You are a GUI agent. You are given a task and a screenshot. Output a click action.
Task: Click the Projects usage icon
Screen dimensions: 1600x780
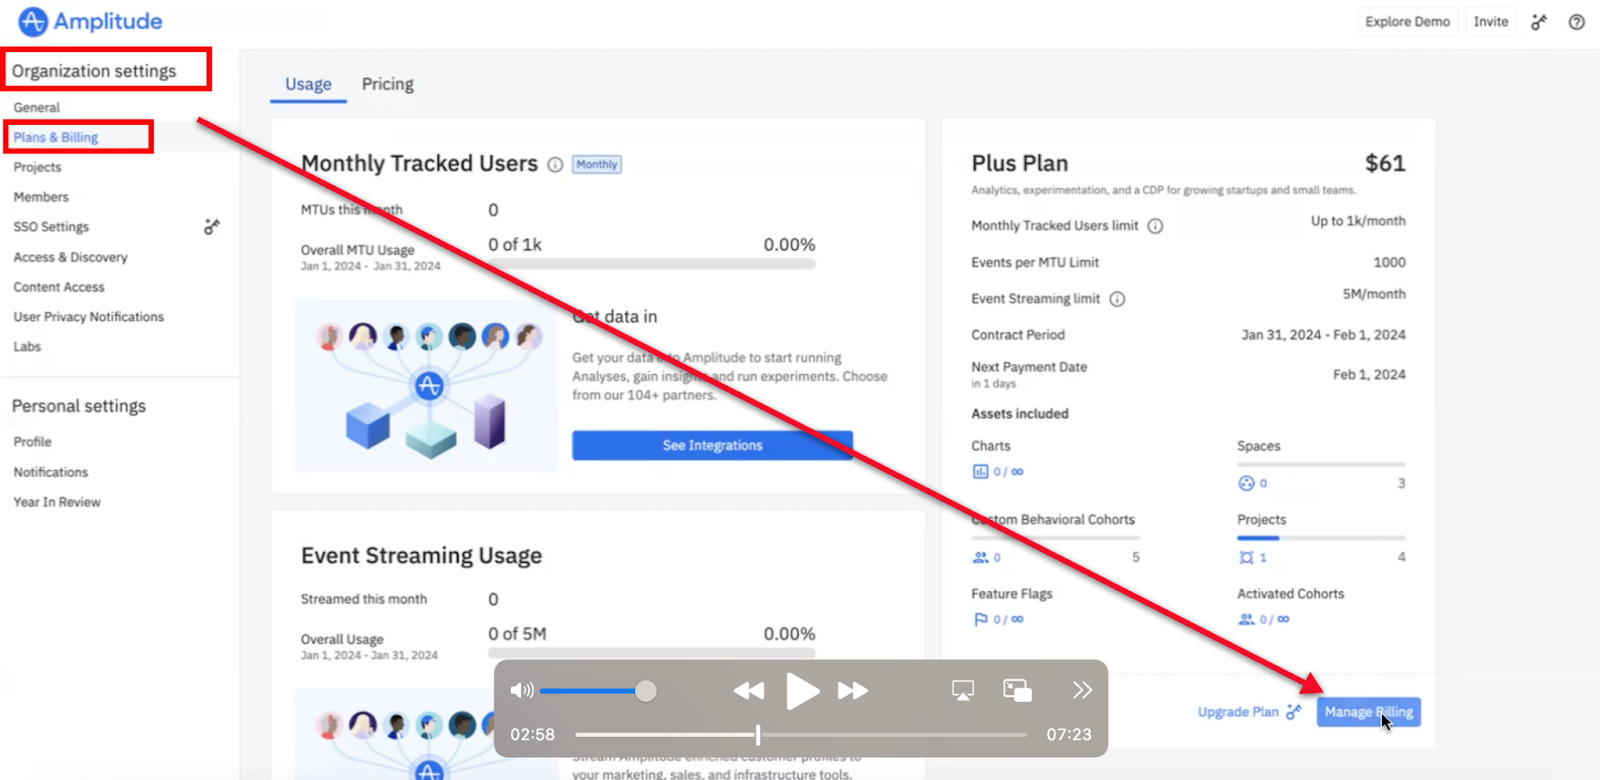pyautogui.click(x=1246, y=557)
